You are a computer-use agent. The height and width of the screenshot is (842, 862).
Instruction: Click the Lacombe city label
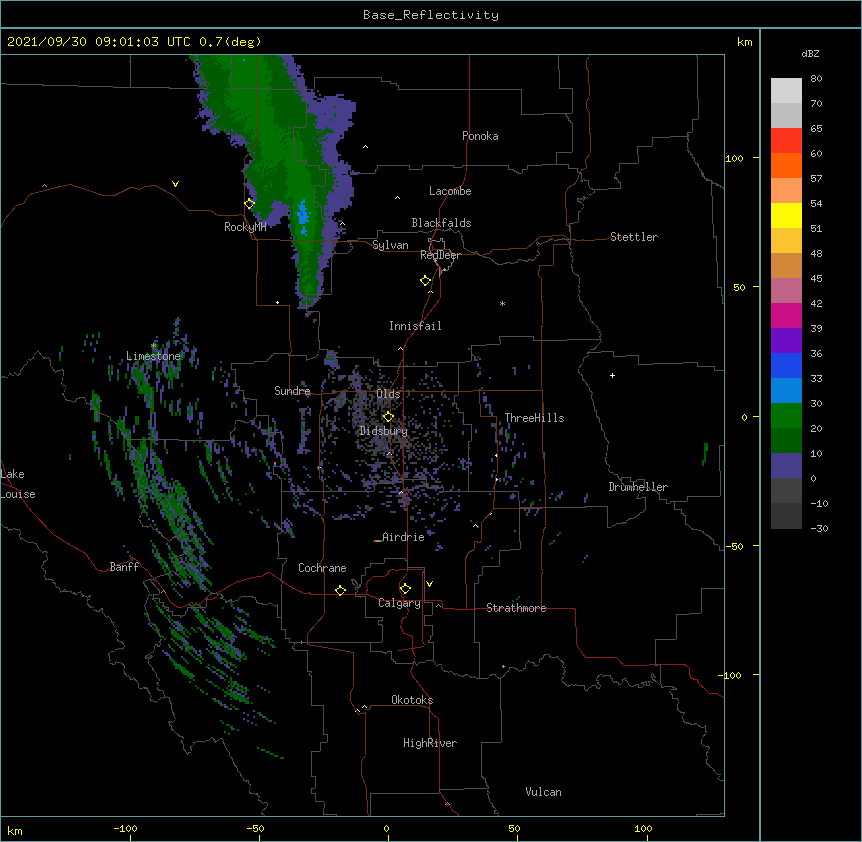tap(450, 191)
